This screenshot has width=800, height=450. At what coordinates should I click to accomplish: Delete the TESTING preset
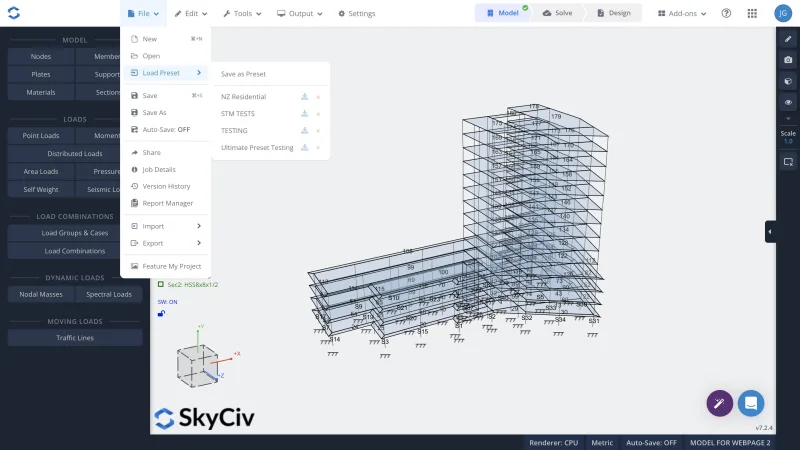(x=318, y=131)
